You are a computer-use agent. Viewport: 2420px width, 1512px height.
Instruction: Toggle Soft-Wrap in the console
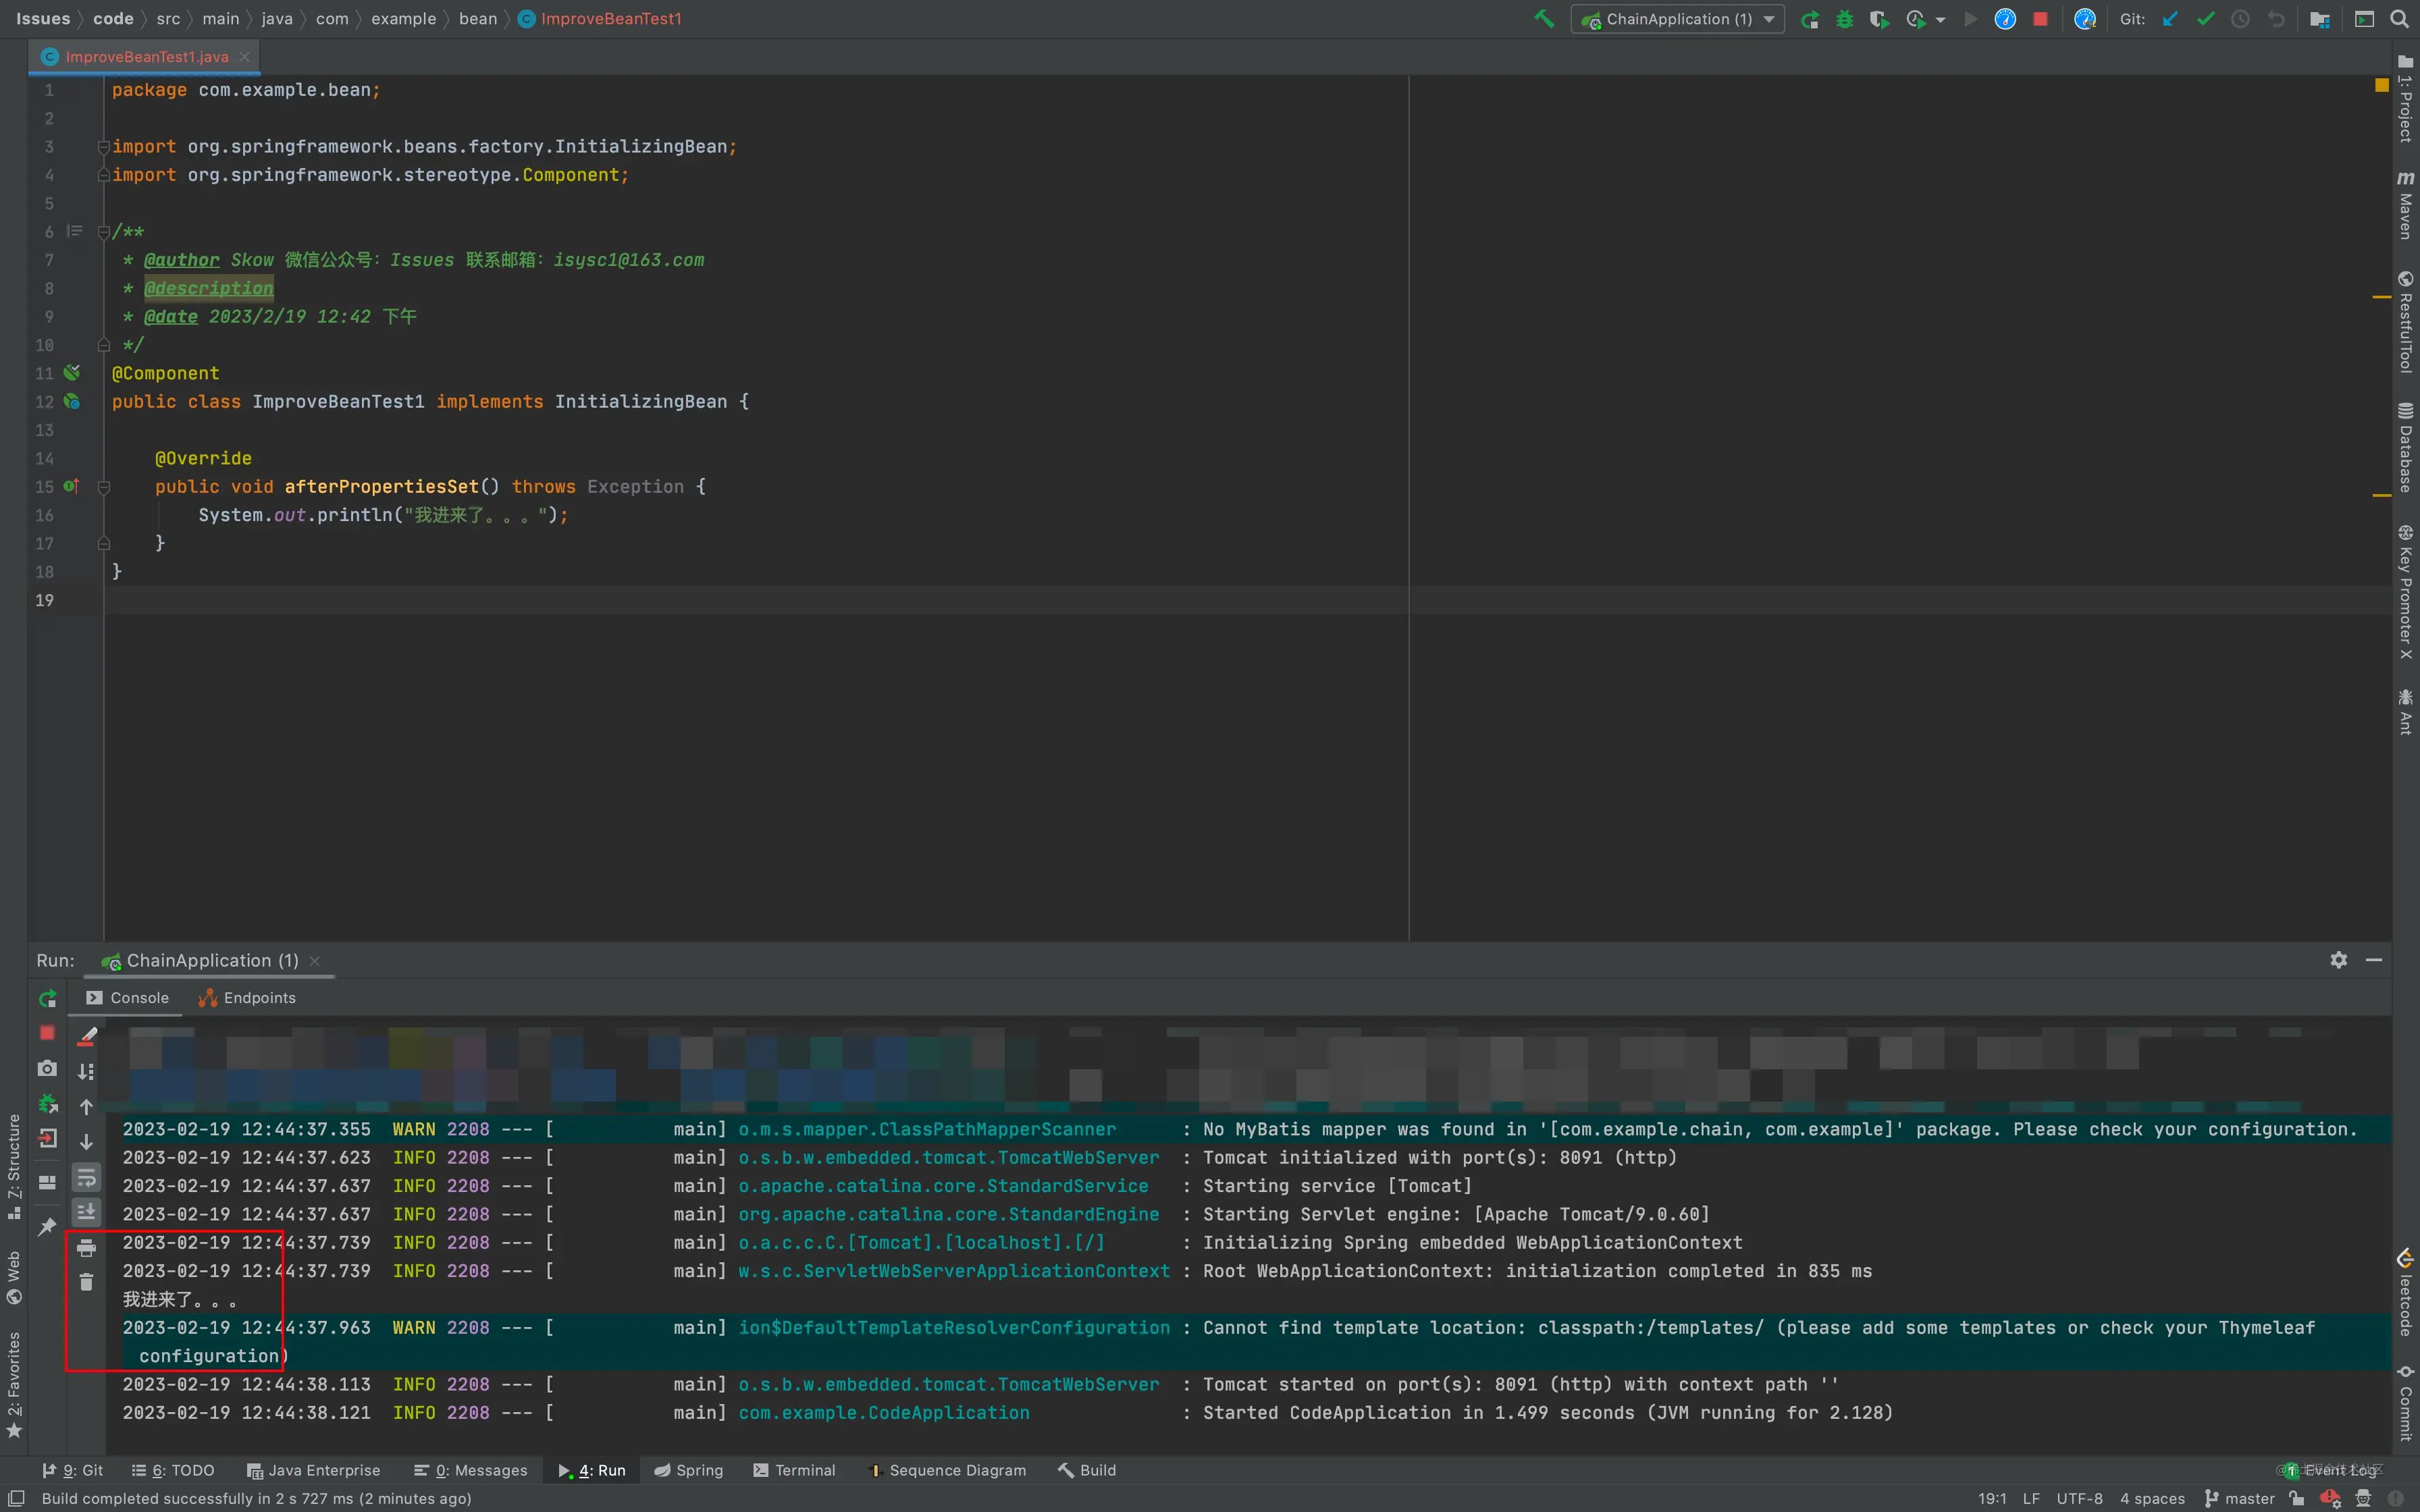pyautogui.click(x=87, y=1177)
